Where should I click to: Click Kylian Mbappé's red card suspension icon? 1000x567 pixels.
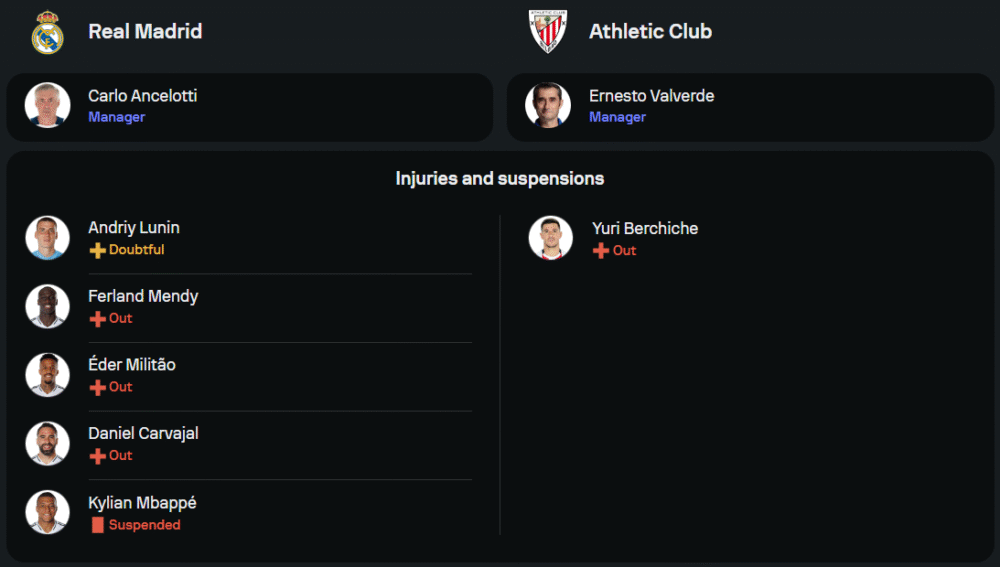tap(97, 525)
